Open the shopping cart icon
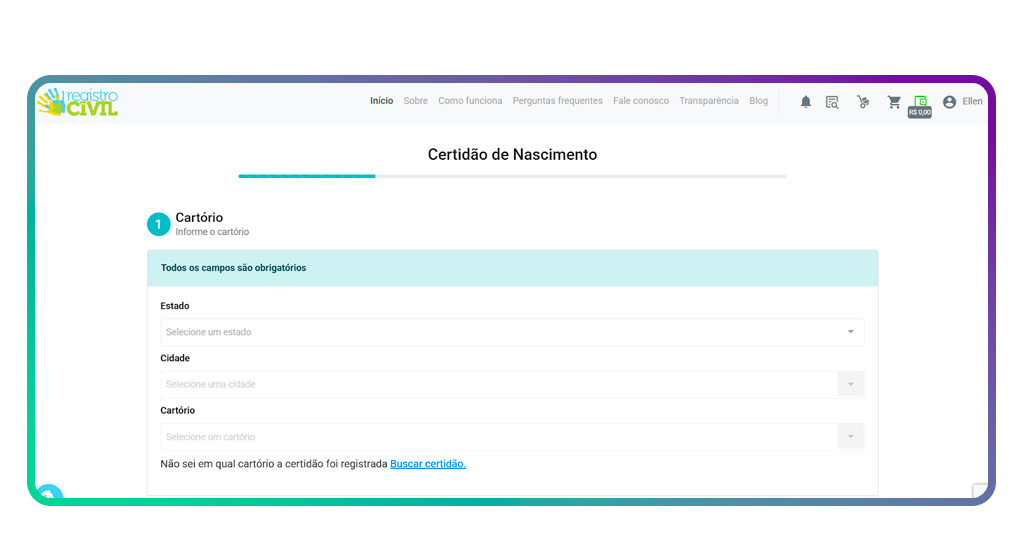Viewport: 1024px width, 536px height. 894,102
